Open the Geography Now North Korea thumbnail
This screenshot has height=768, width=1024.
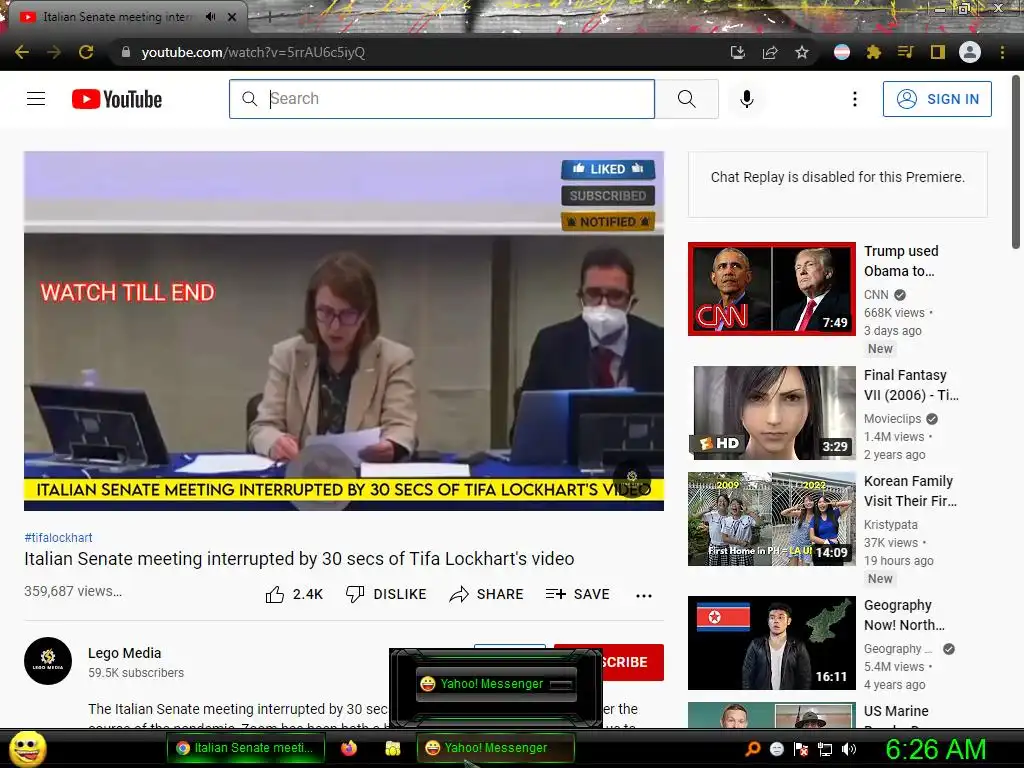click(772, 643)
